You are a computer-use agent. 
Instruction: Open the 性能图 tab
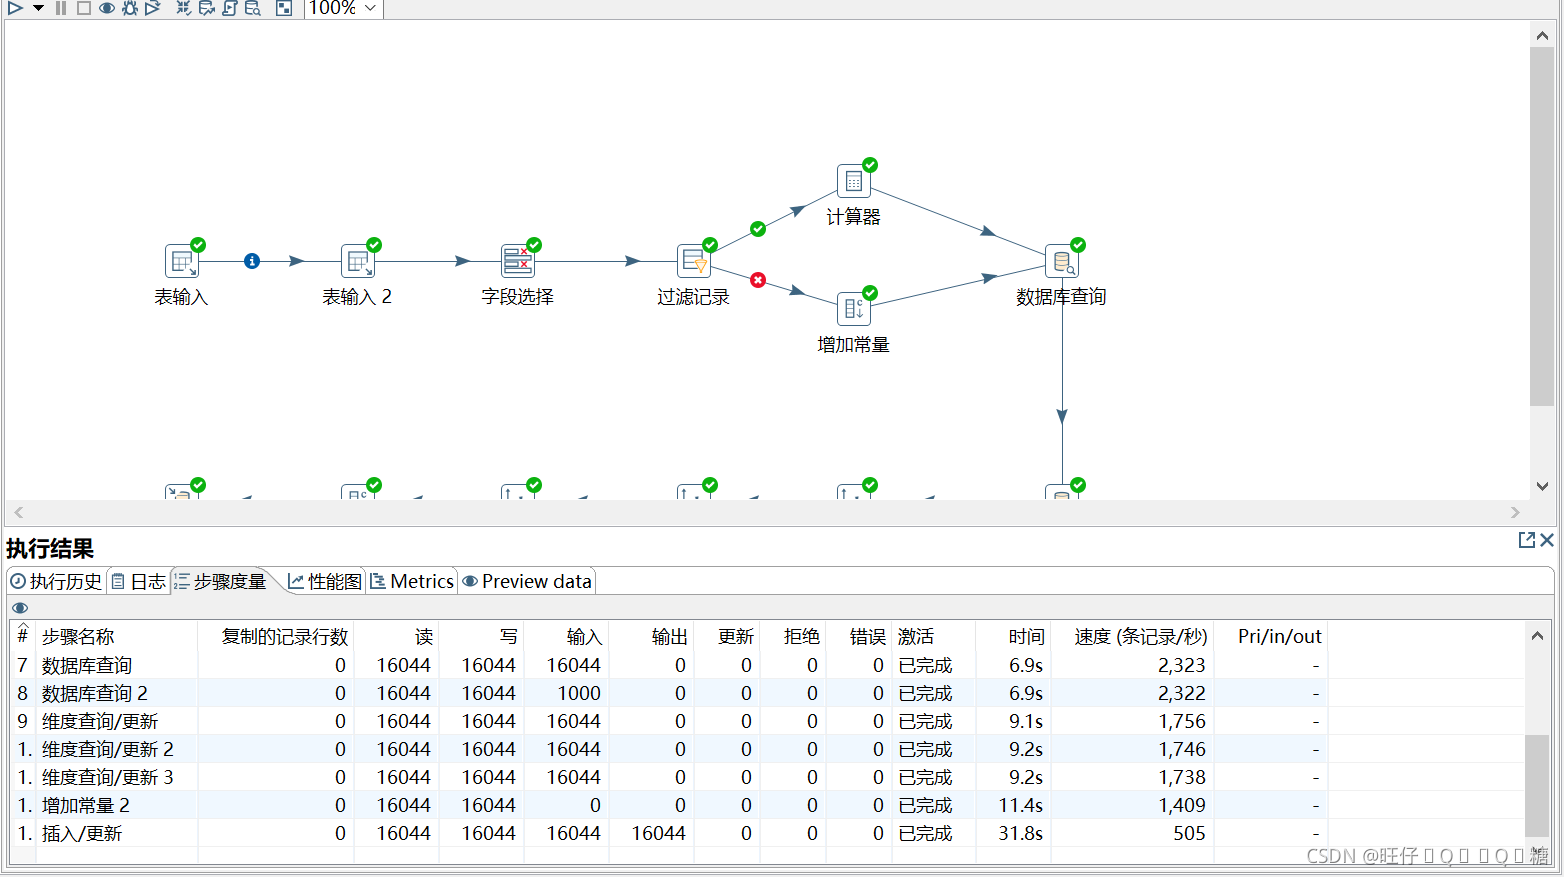(325, 581)
